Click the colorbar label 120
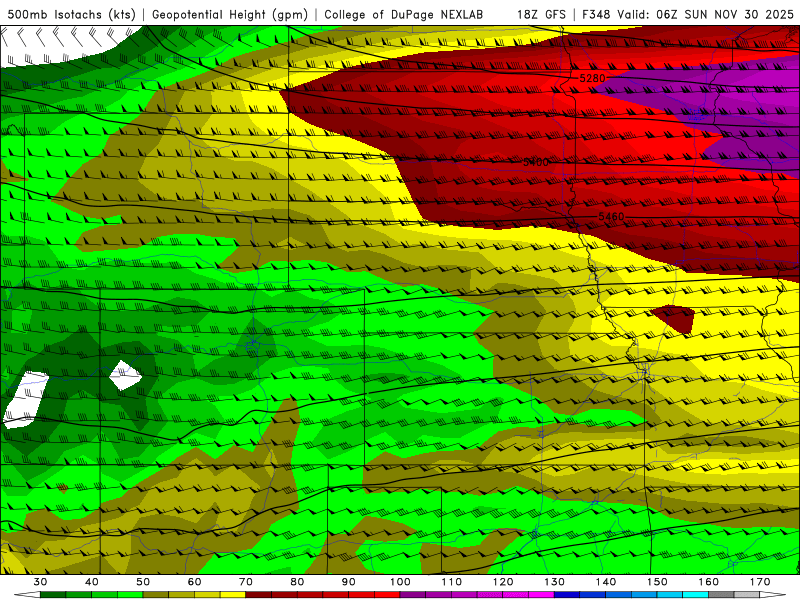 (x=503, y=582)
